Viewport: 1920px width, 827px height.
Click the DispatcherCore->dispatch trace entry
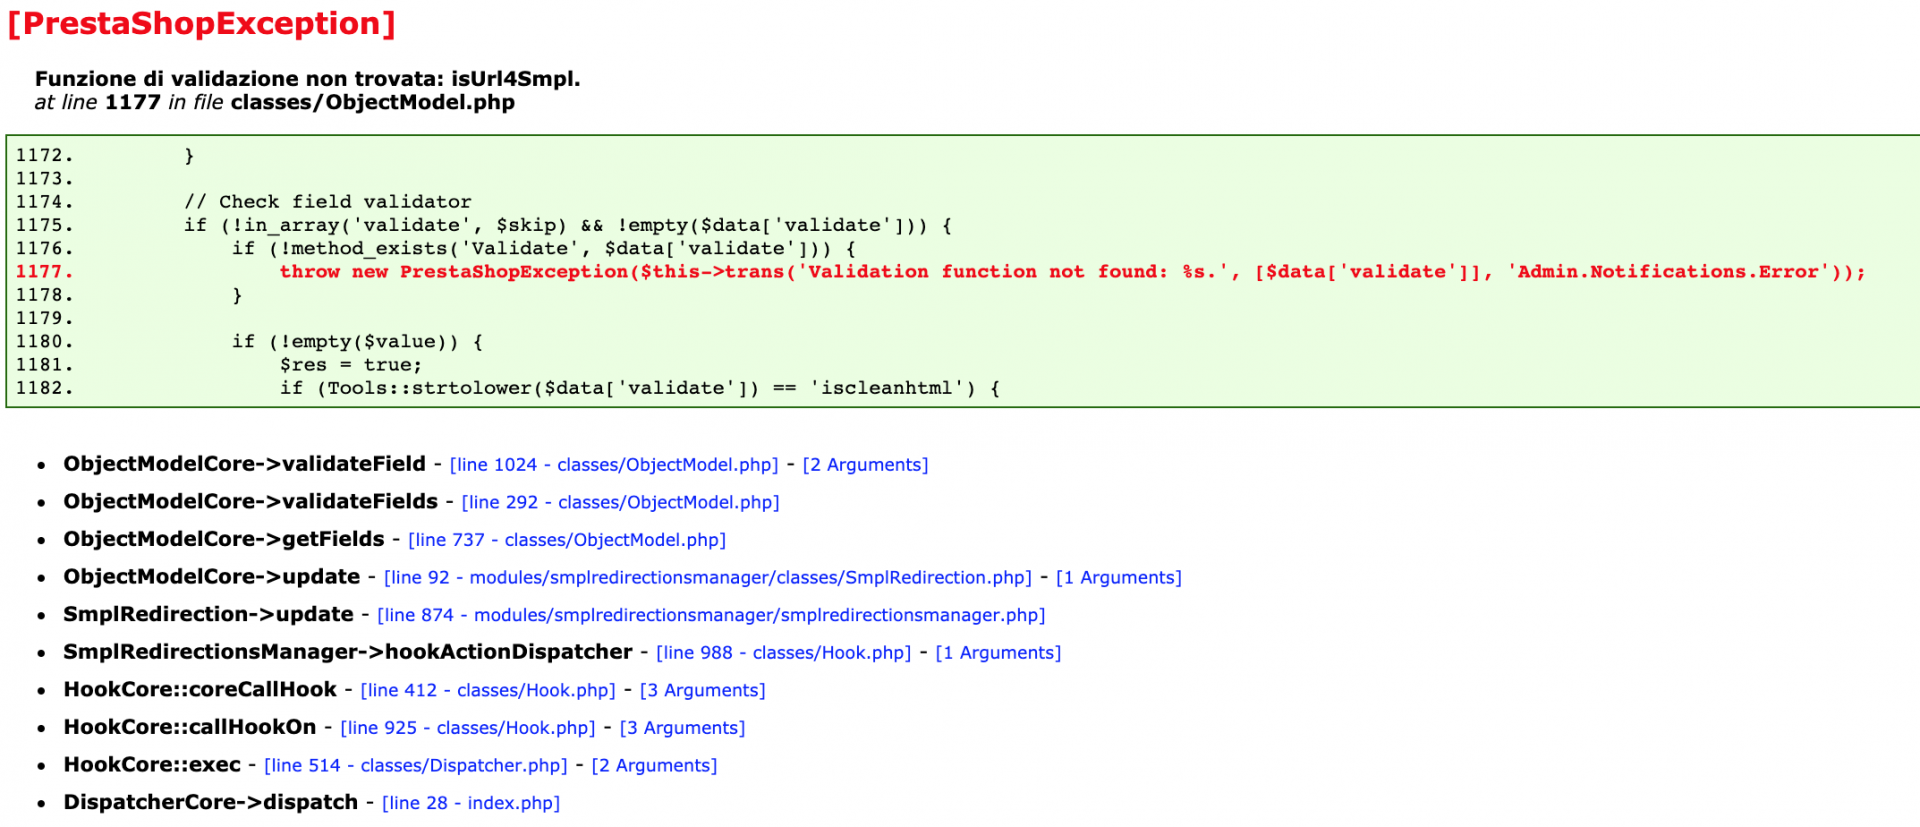click(x=210, y=802)
